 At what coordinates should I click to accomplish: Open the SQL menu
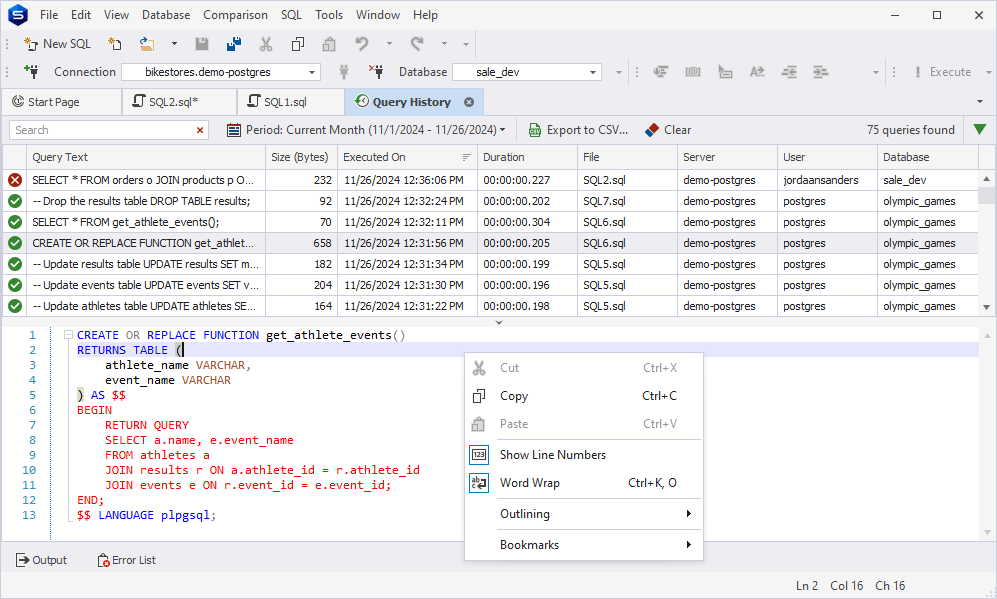point(291,15)
